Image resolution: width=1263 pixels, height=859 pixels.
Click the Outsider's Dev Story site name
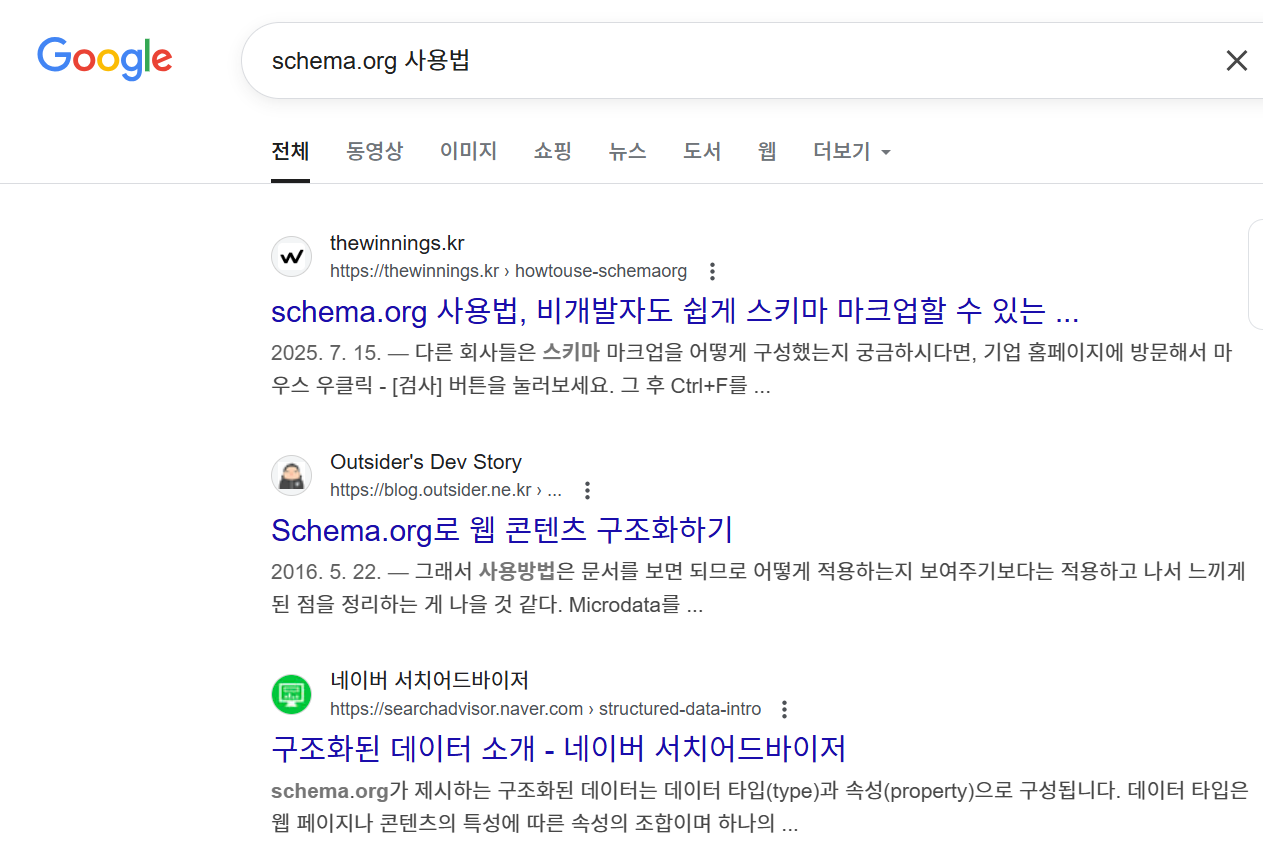(x=426, y=462)
